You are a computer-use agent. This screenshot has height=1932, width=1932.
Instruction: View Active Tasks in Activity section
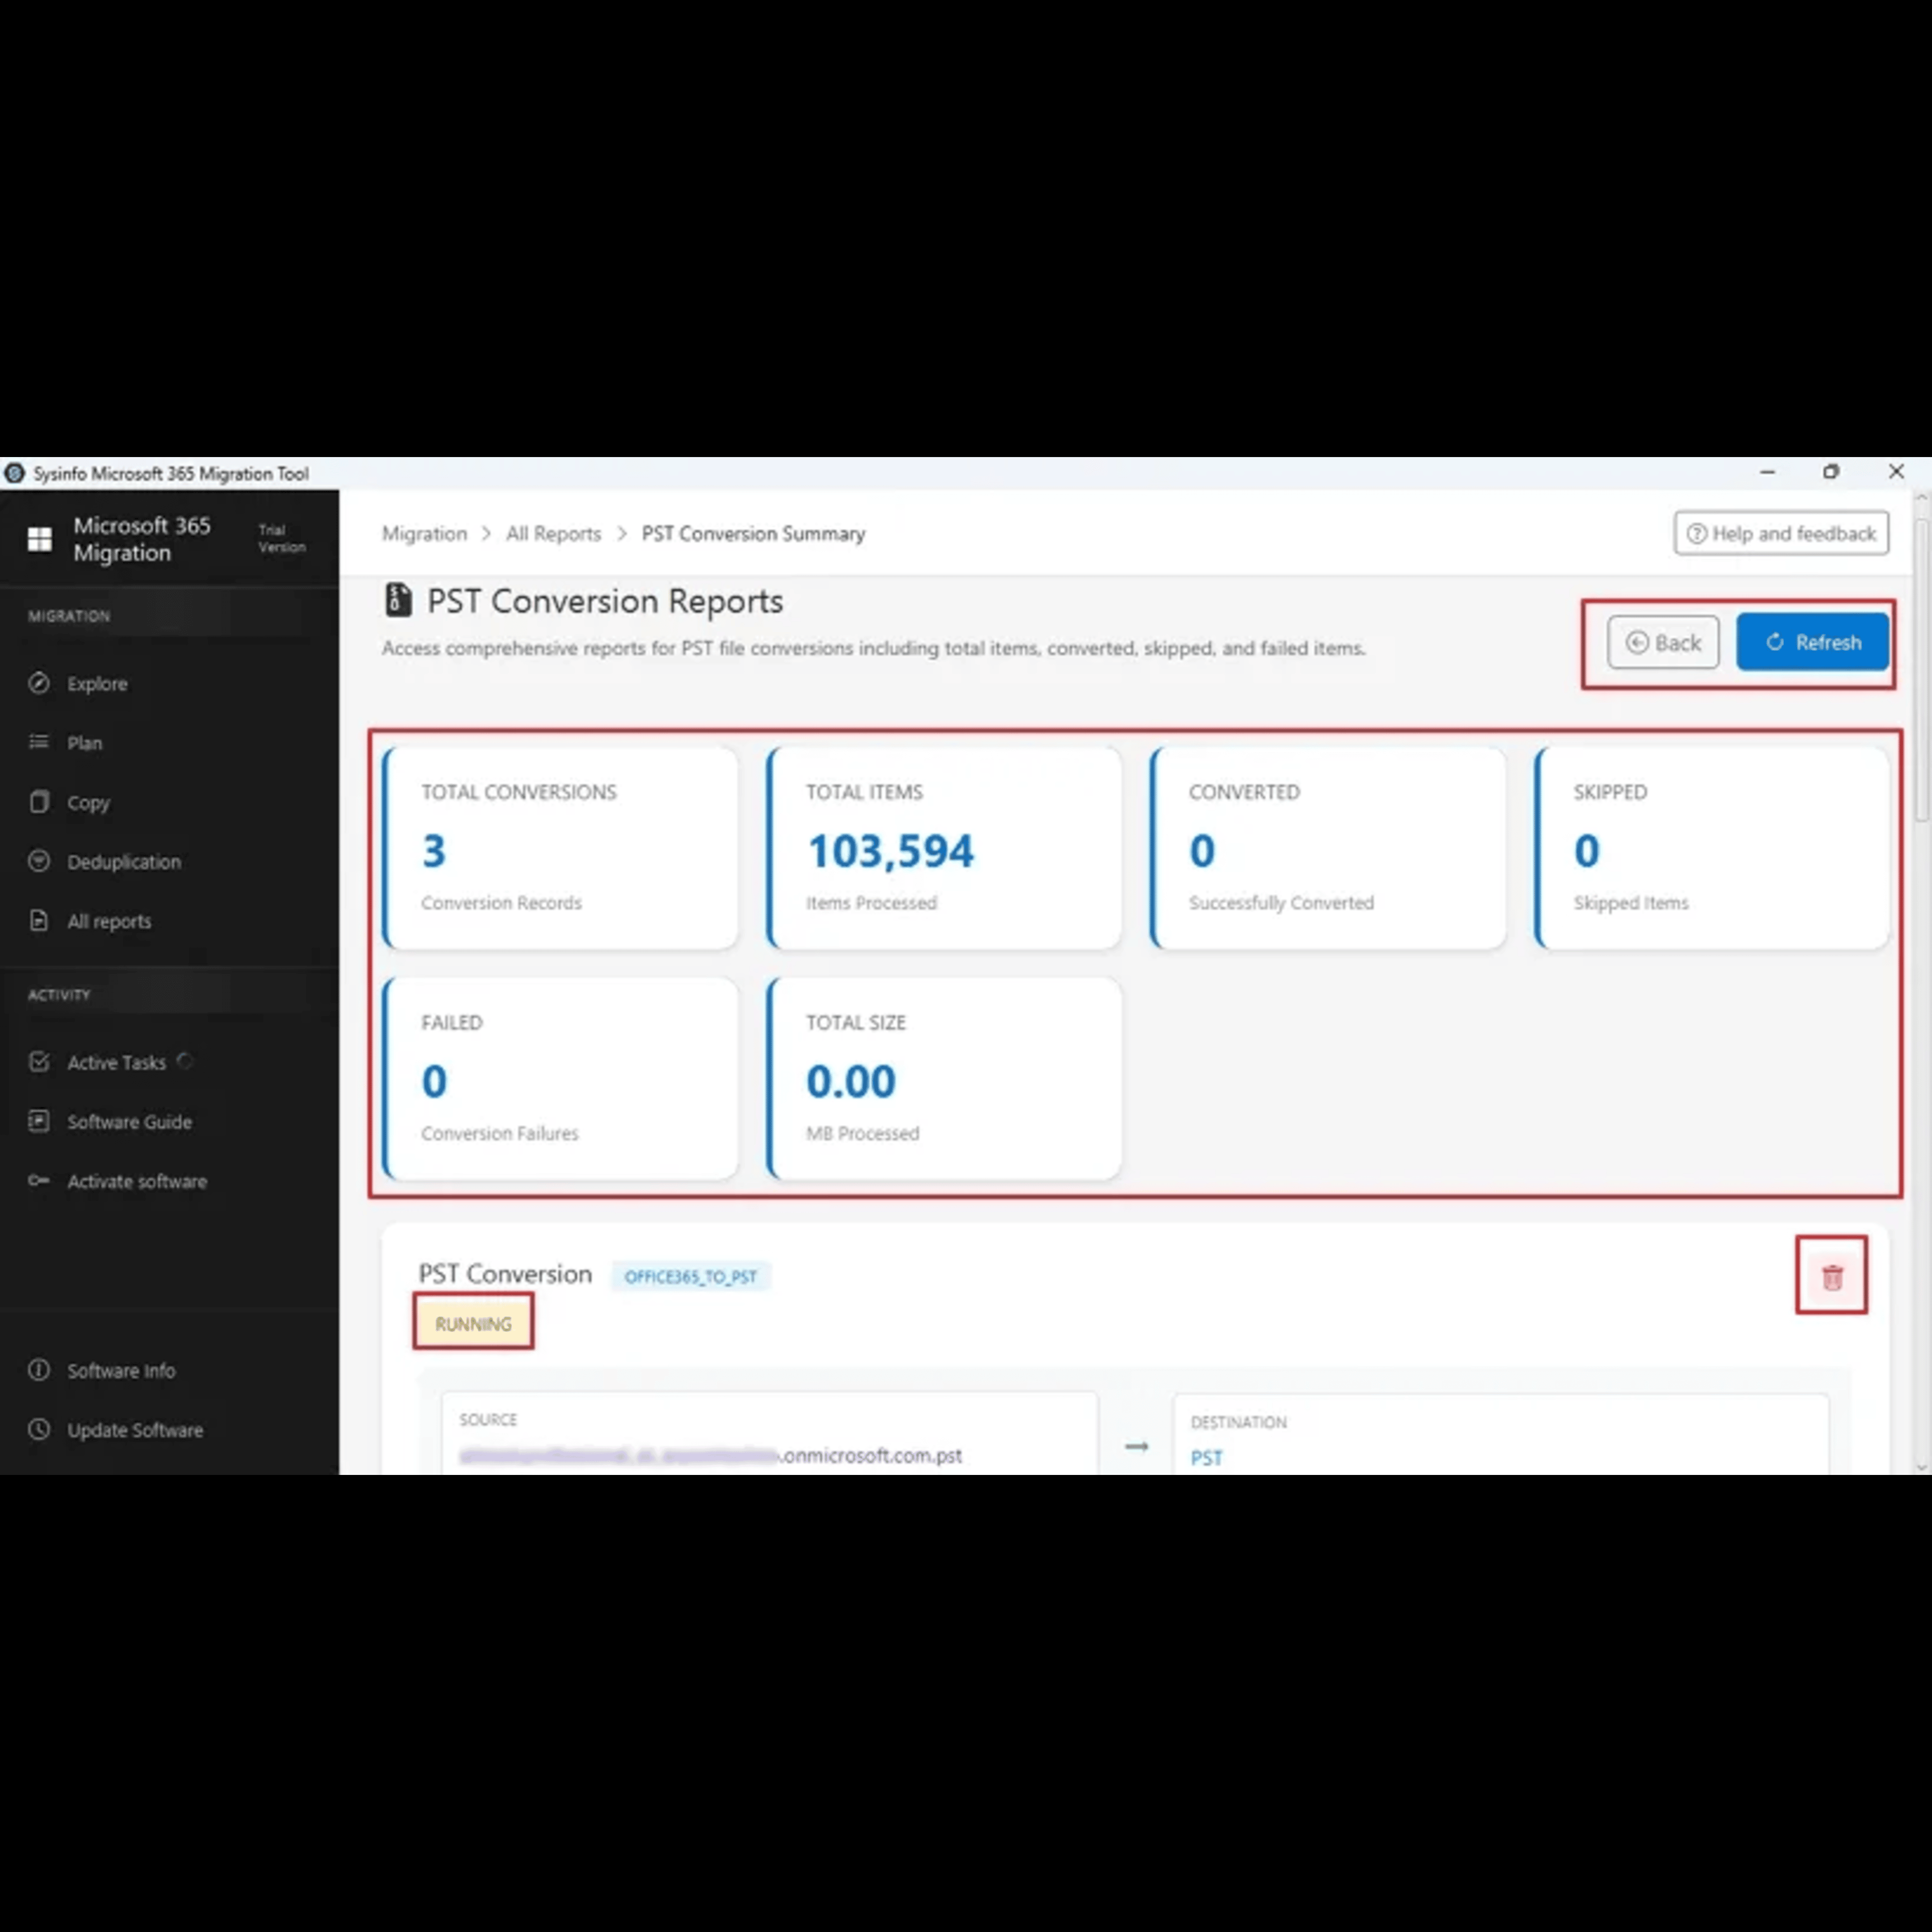[x=116, y=1063]
